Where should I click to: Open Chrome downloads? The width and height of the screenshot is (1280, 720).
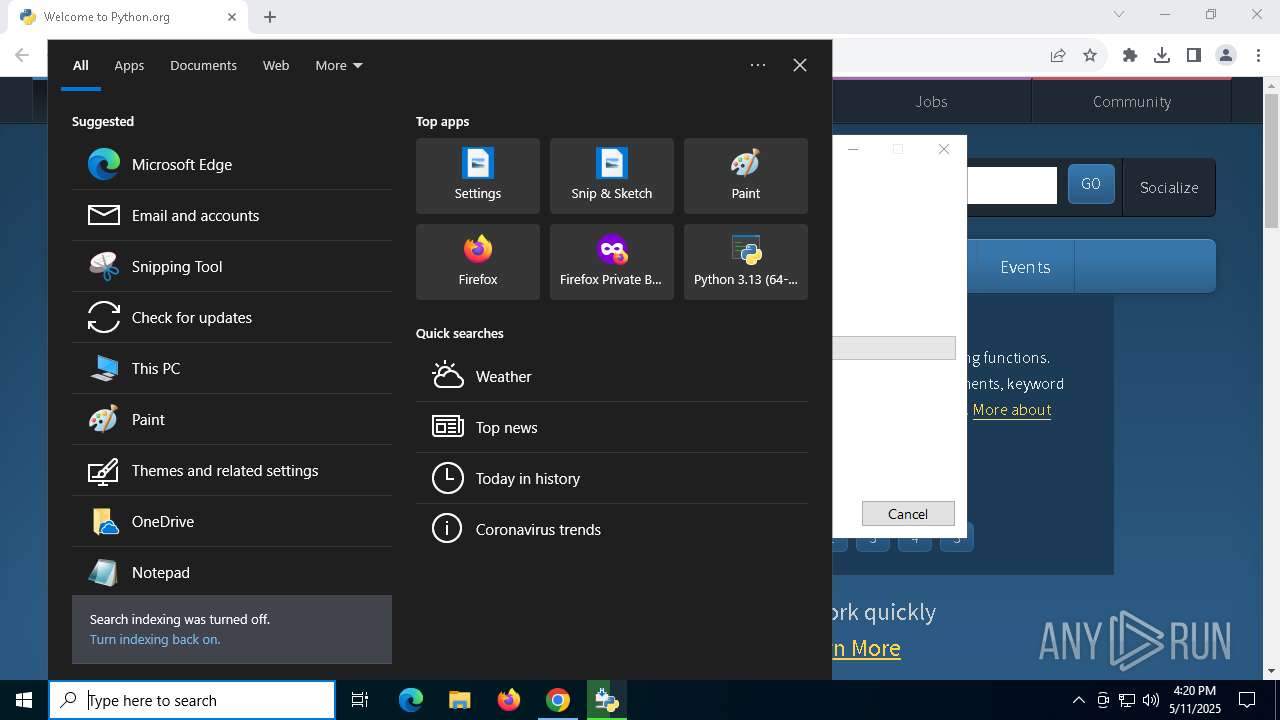pos(1162,55)
